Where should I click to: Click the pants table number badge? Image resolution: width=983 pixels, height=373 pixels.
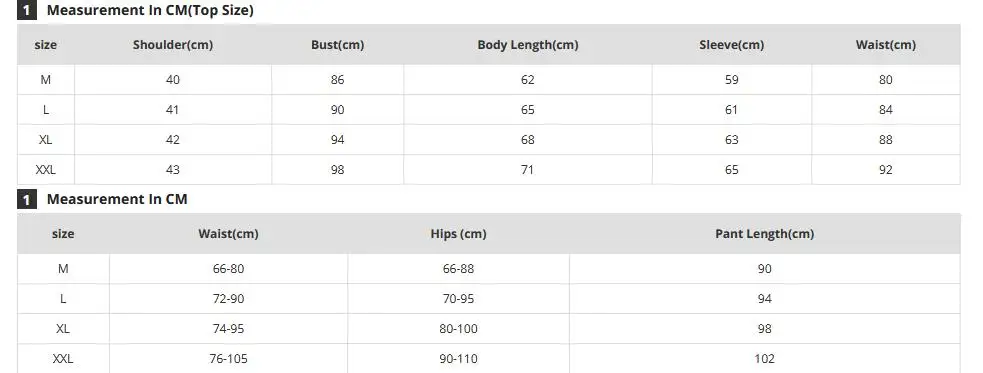coord(26,199)
